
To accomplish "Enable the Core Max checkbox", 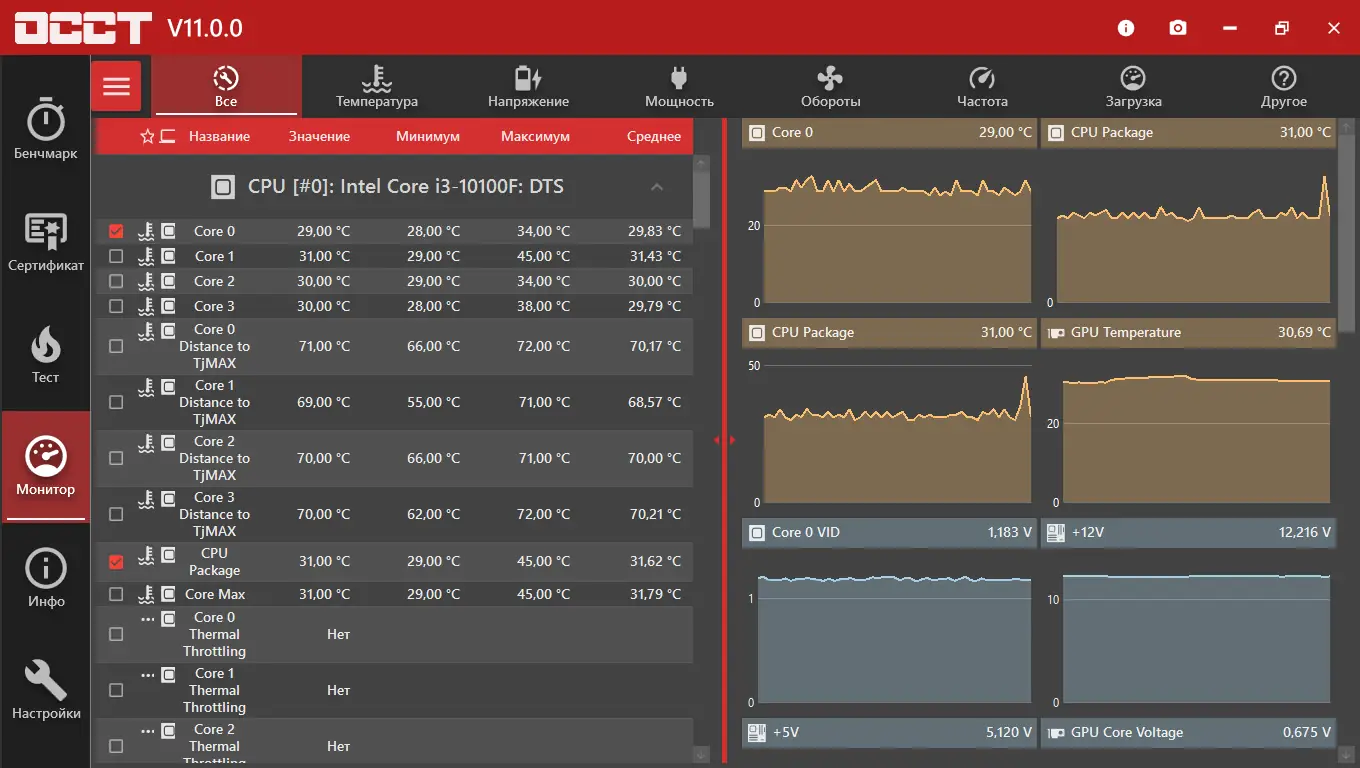I will [x=116, y=594].
